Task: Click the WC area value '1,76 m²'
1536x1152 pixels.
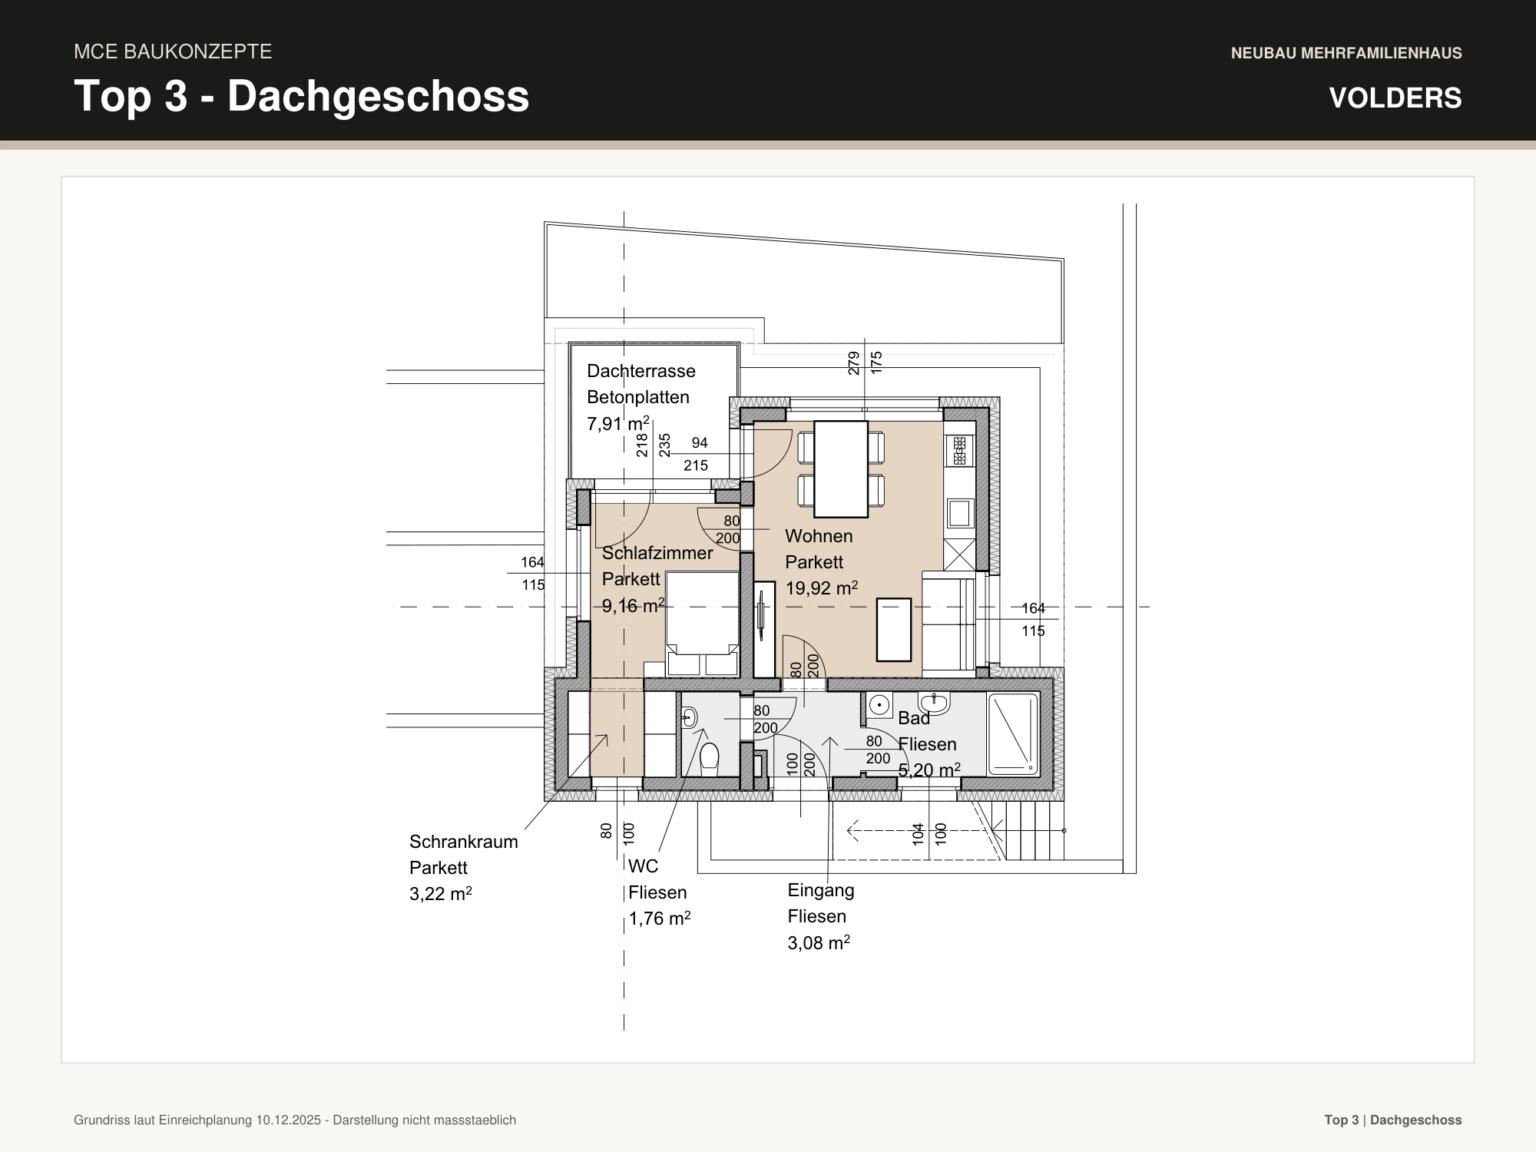Action: pos(659,918)
